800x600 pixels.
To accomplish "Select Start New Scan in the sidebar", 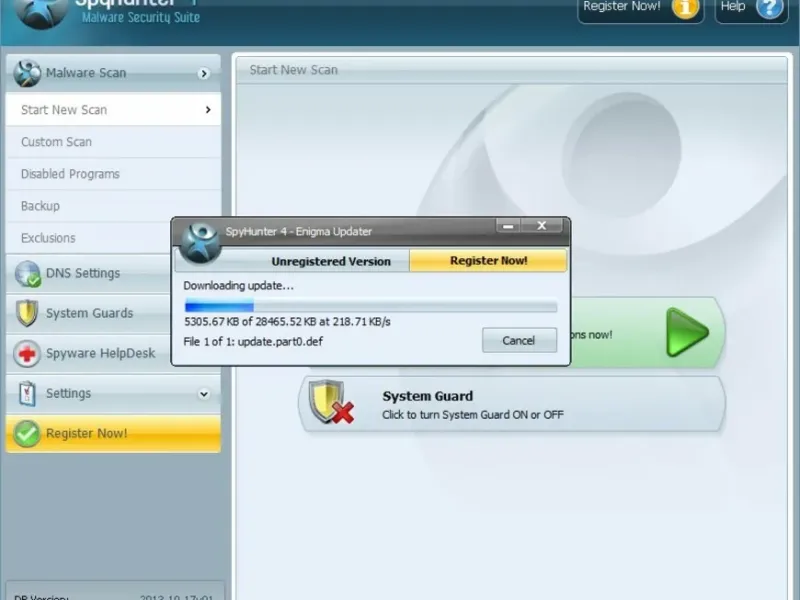I will [113, 110].
